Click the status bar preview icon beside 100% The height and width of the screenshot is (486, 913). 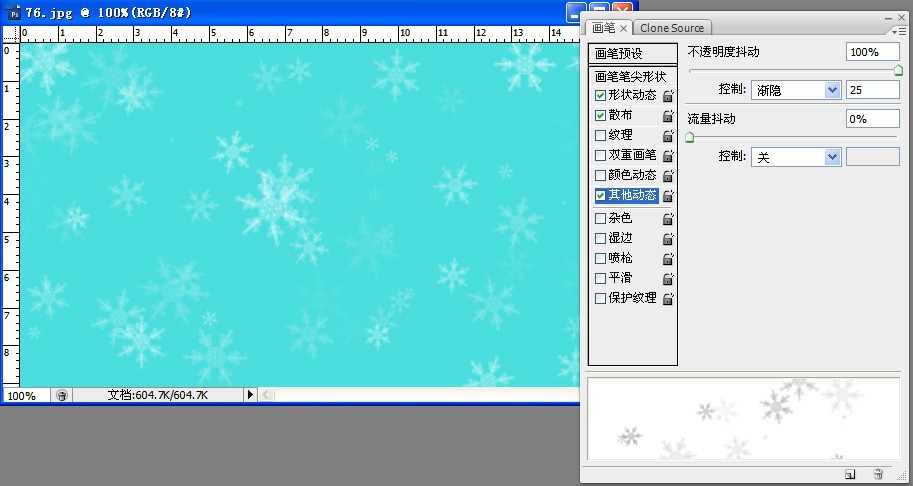[62, 395]
